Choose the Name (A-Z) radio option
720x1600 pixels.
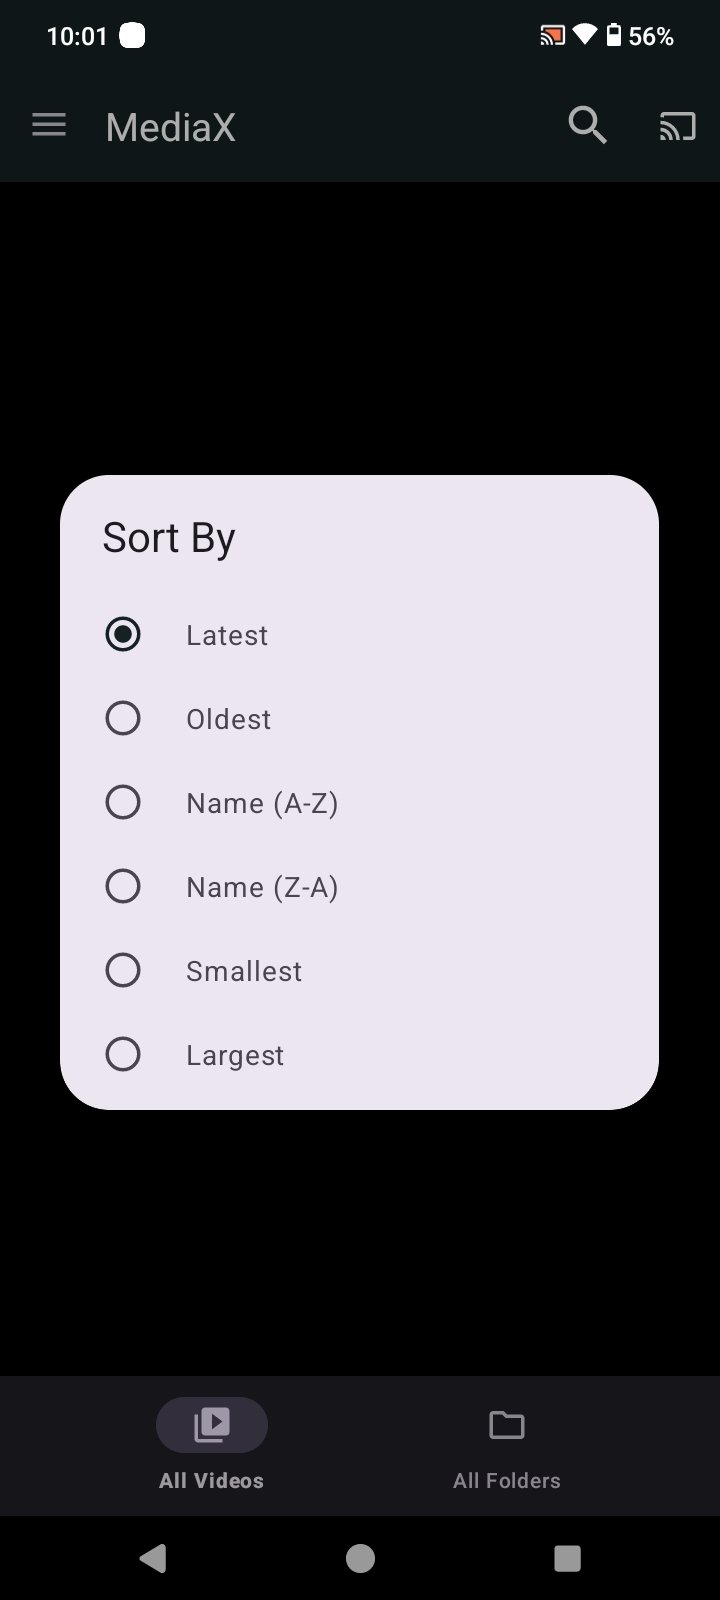(x=123, y=802)
